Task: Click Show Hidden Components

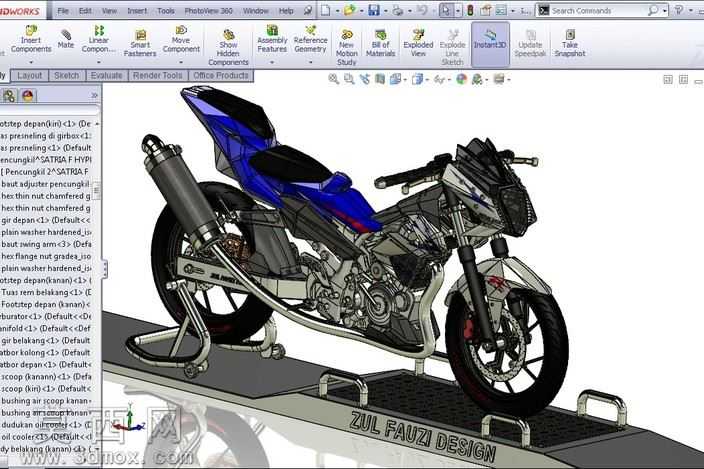Action: (x=228, y=48)
